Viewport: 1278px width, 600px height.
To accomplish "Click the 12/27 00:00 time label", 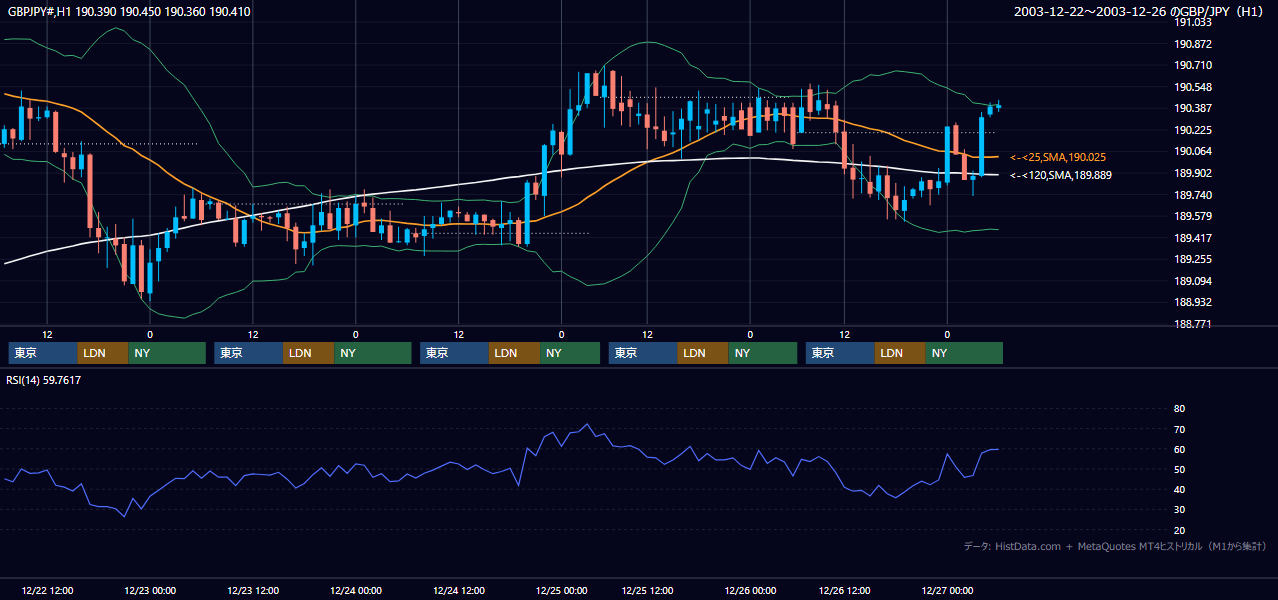I will (947, 590).
